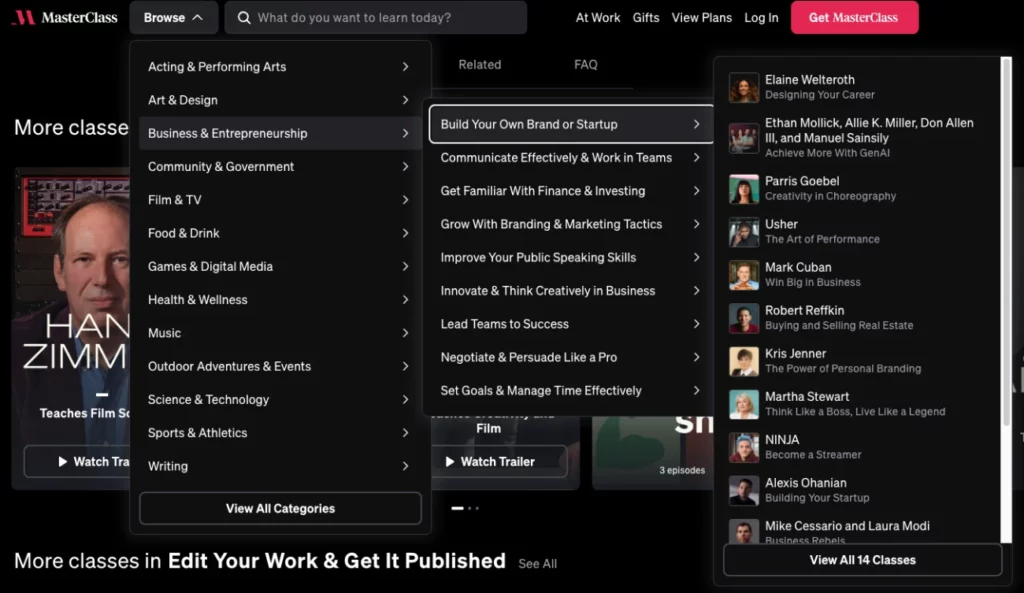This screenshot has height=593, width=1024.
Task: Open the 3 episodes series card
Action: [652, 453]
